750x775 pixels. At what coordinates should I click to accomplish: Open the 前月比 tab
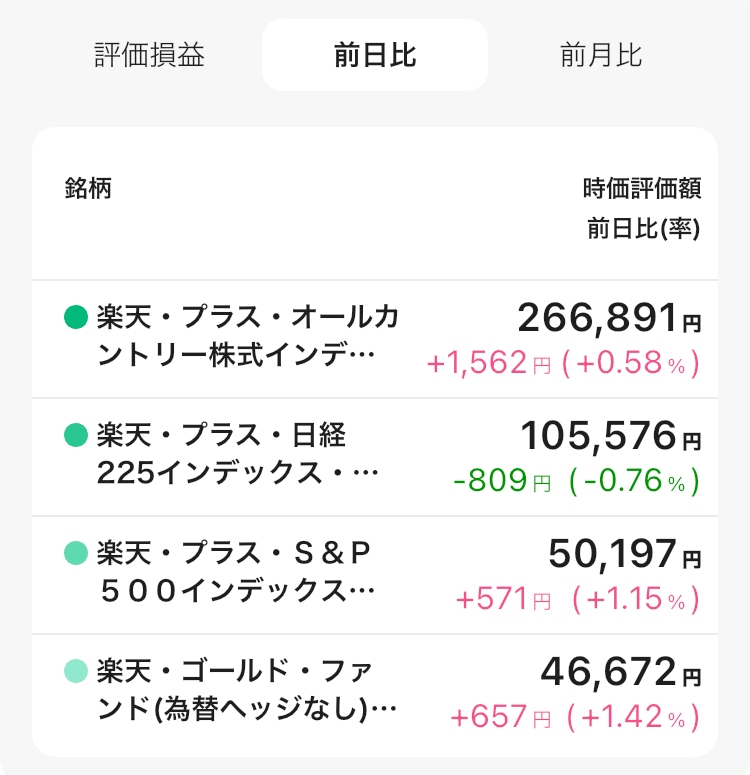601,55
